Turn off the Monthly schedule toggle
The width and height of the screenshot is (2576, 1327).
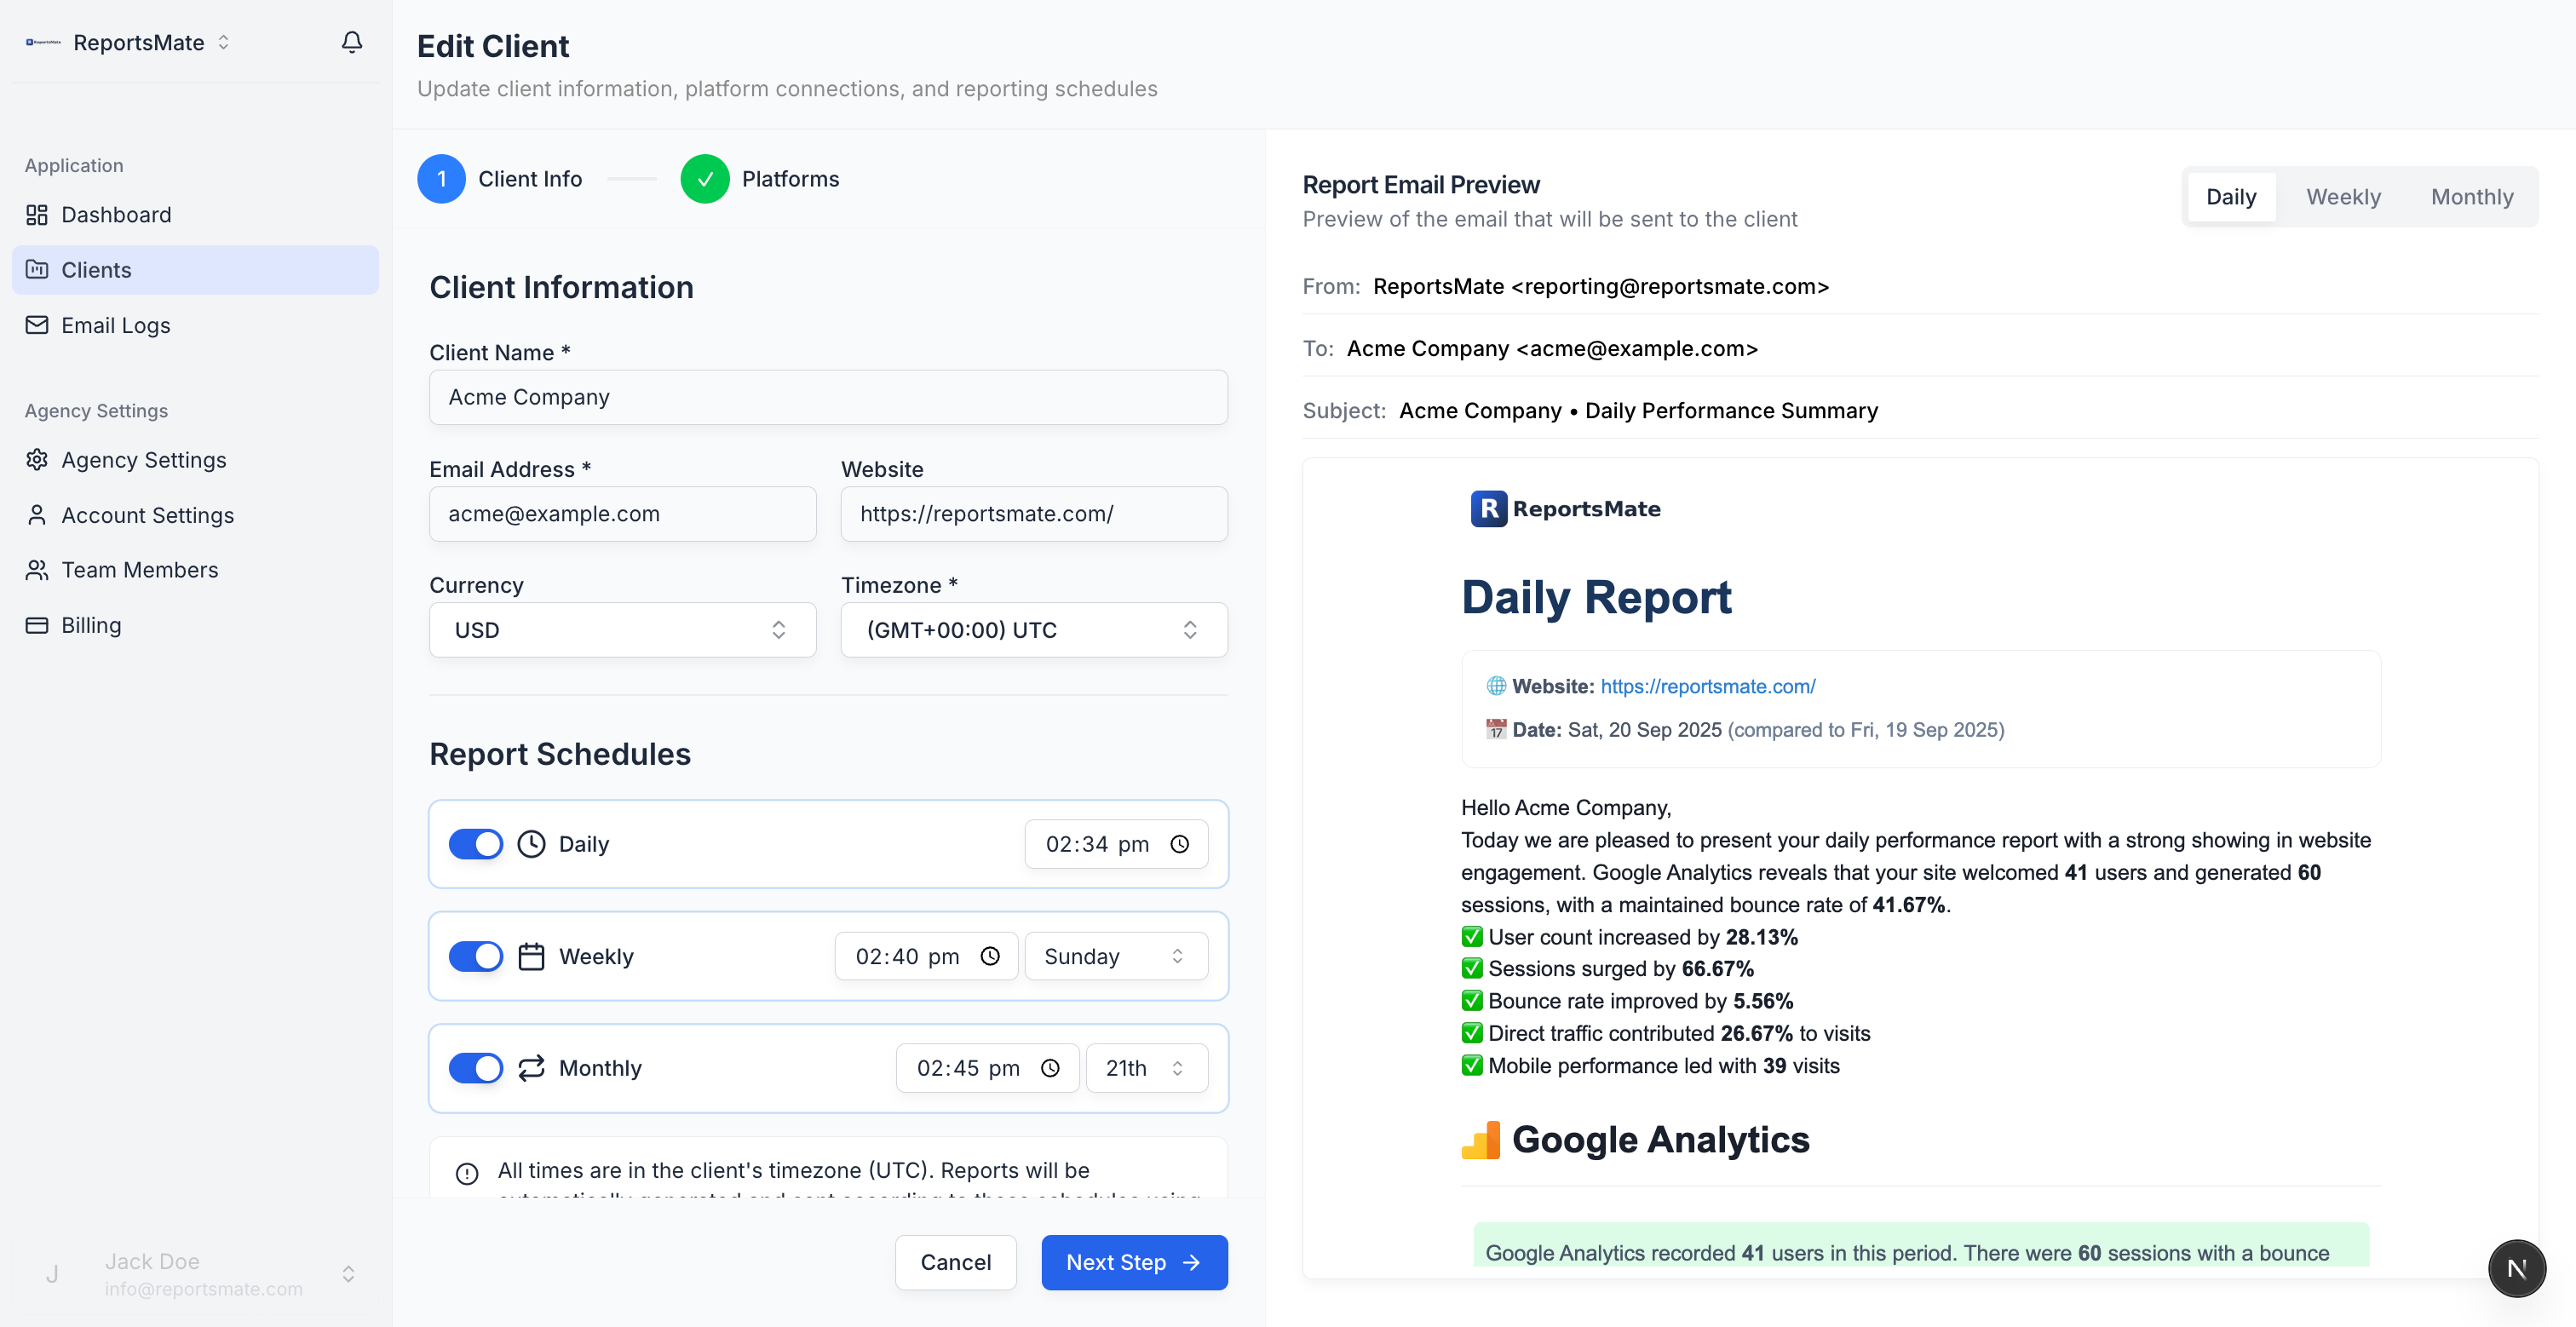[476, 1068]
